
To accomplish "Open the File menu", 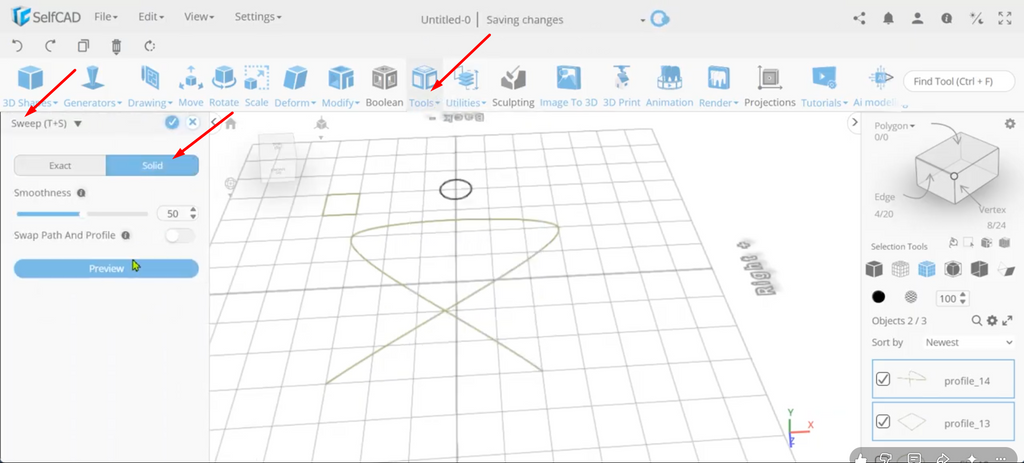I will pyautogui.click(x=106, y=17).
